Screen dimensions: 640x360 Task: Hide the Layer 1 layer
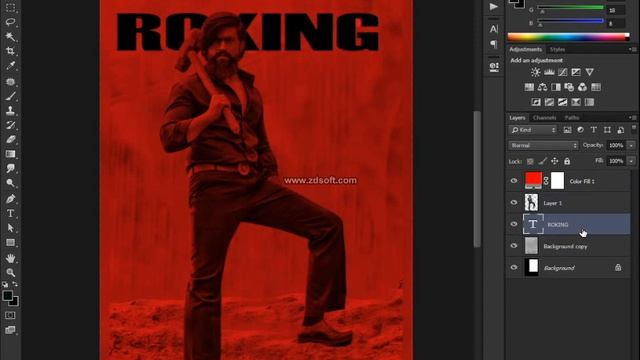click(514, 202)
